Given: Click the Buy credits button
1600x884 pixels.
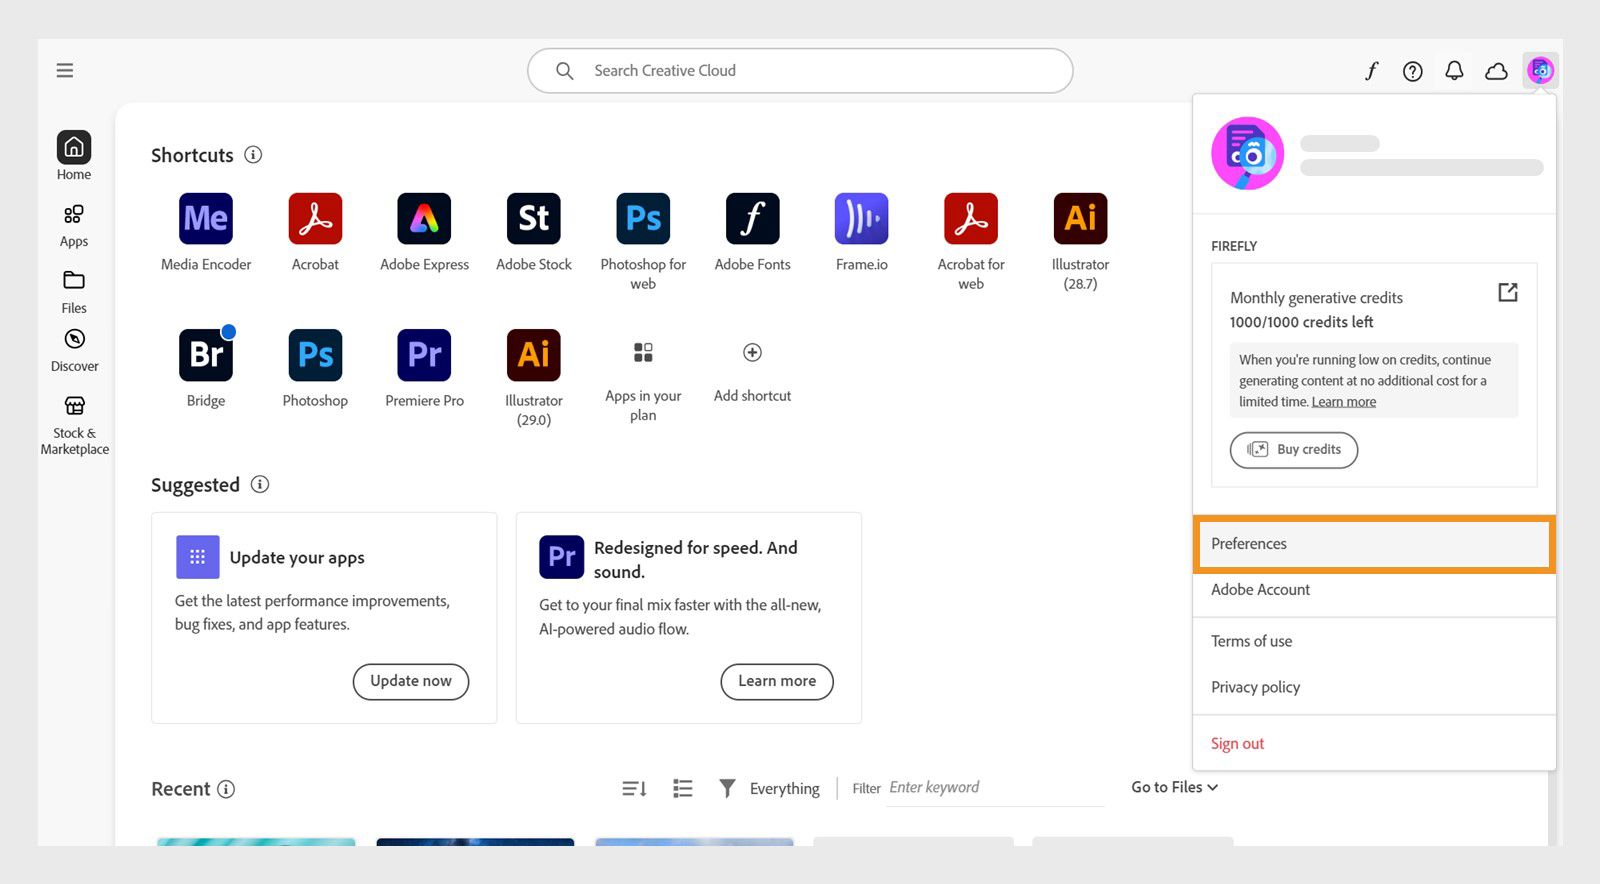Looking at the screenshot, I should (1294, 450).
